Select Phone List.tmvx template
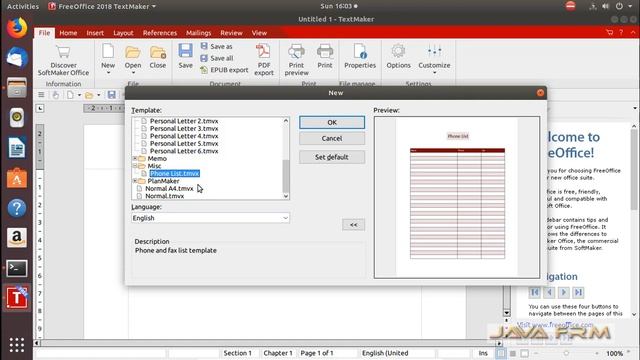The width and height of the screenshot is (640, 360). pyautogui.click(x=174, y=173)
